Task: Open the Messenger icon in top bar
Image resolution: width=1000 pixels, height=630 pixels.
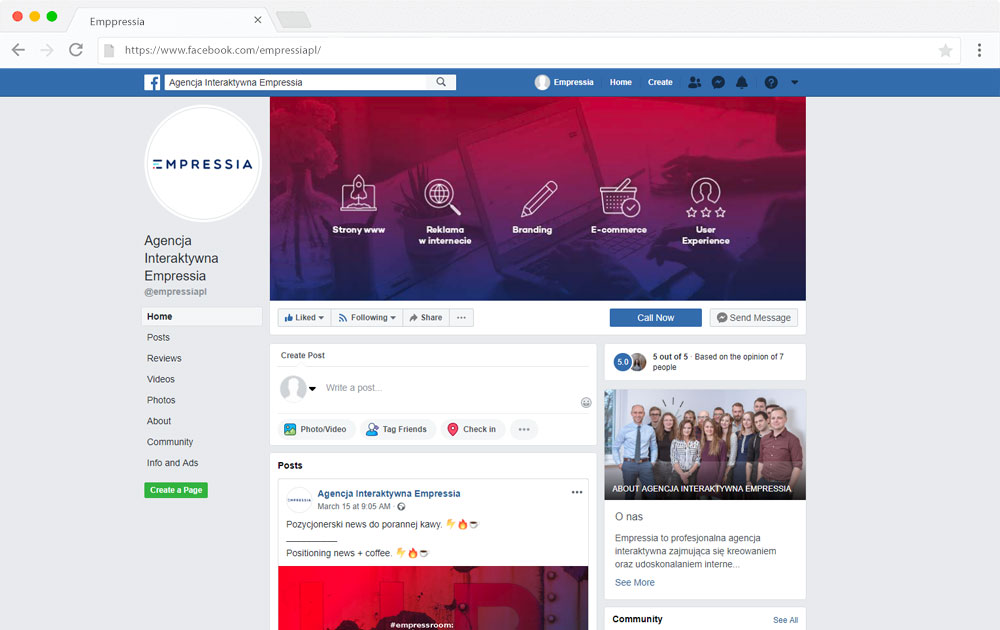Action: 718,82
